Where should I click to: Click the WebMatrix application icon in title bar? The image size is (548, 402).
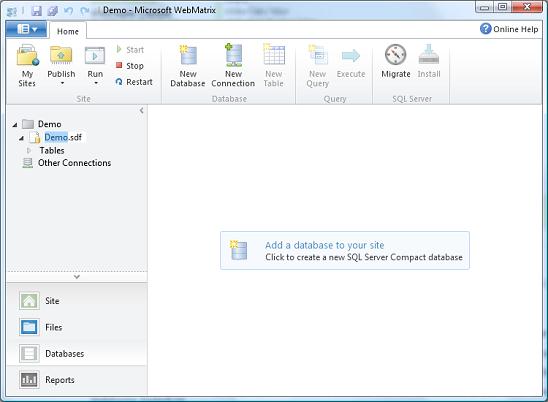[x=12, y=11]
